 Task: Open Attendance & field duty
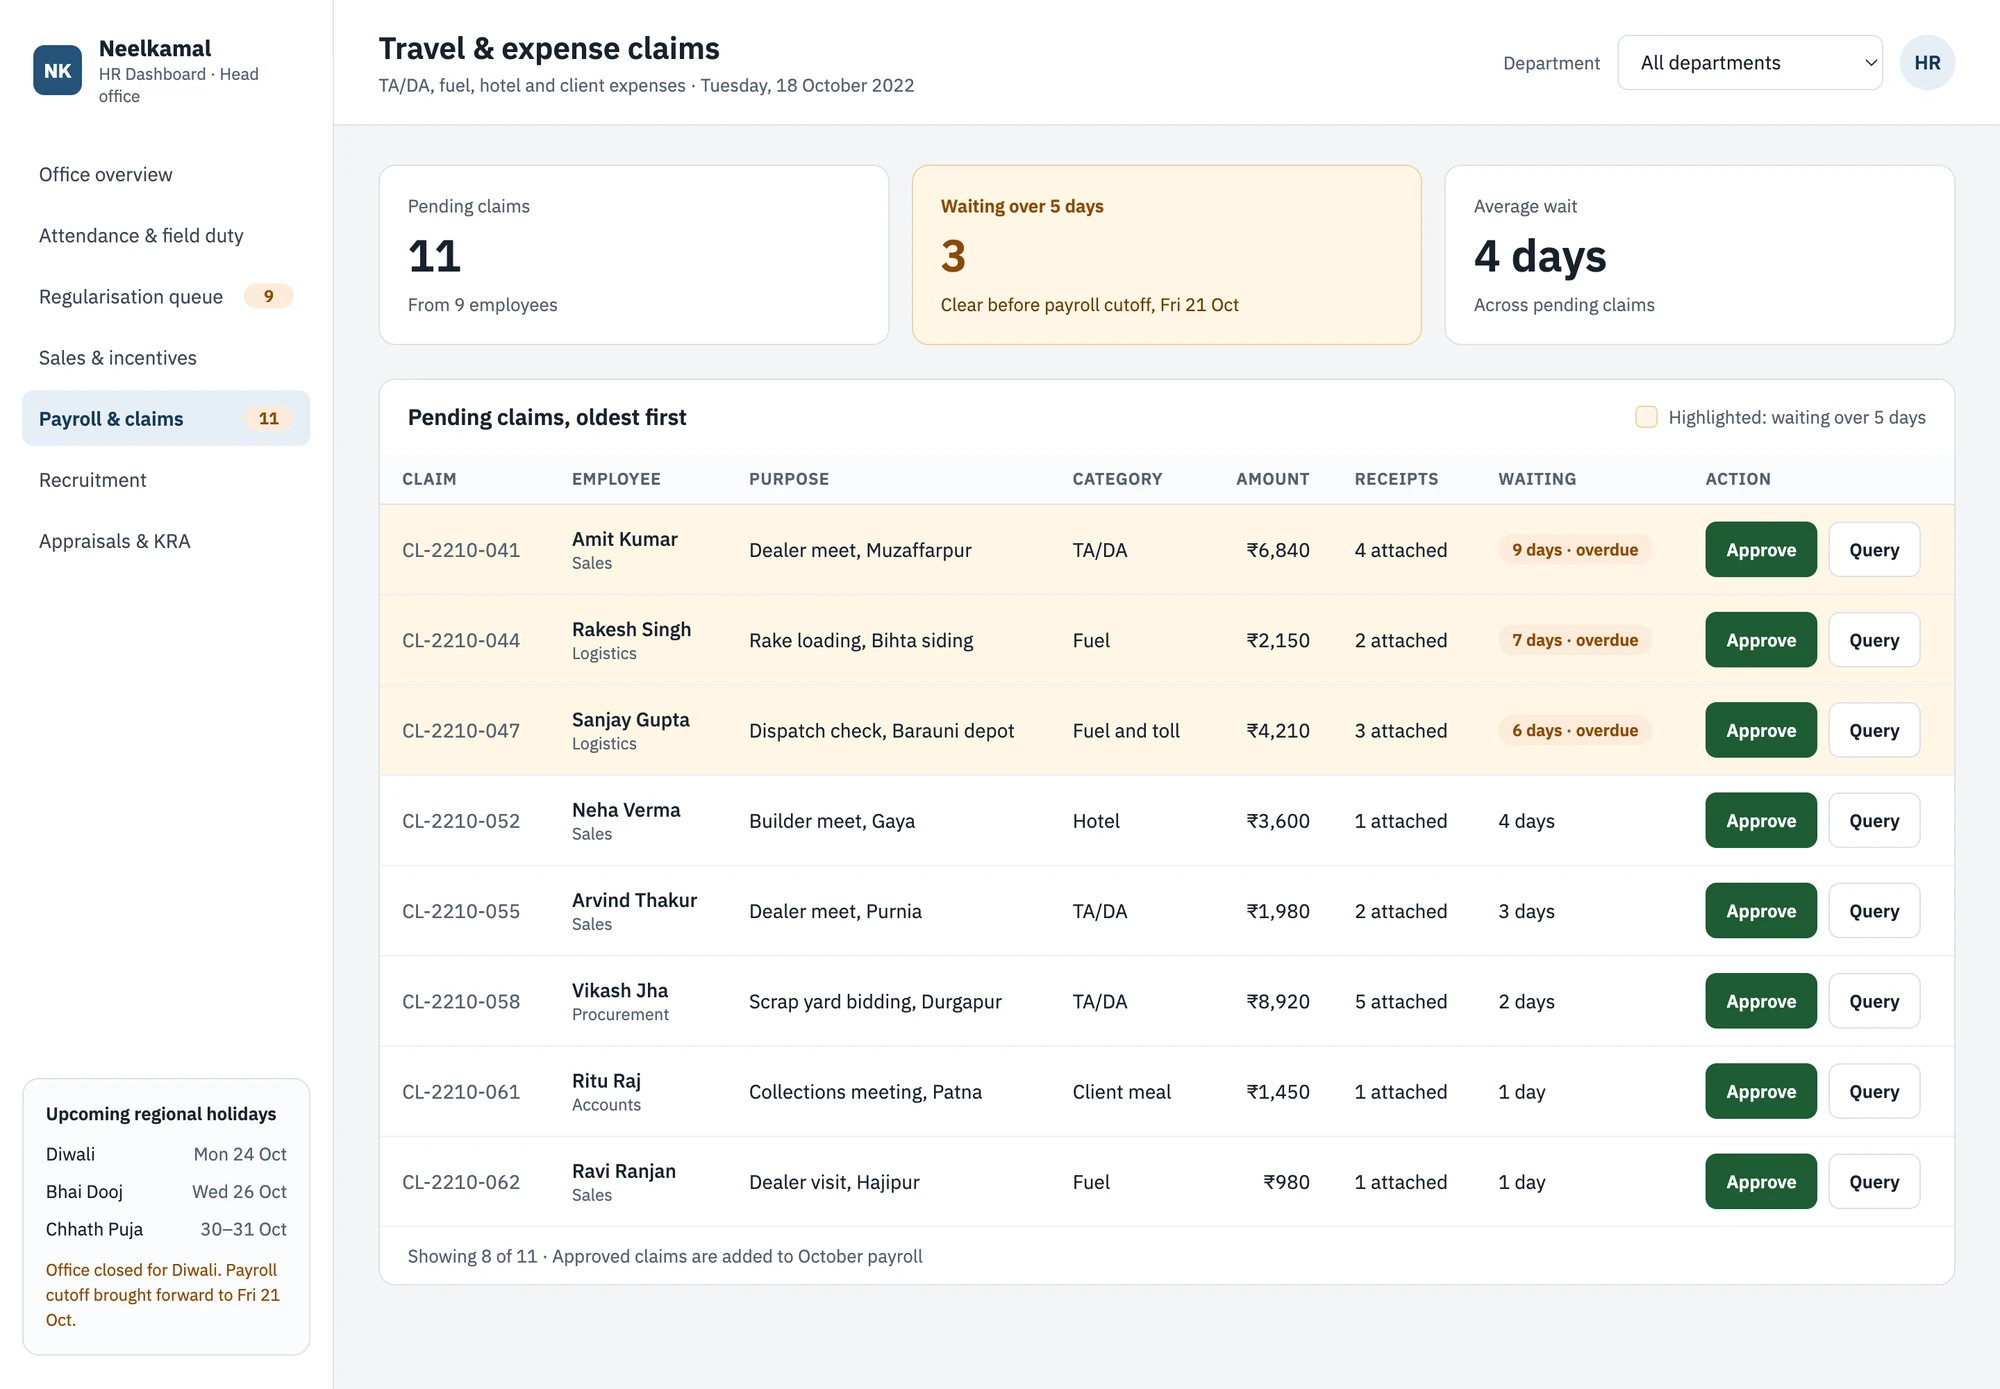pyautogui.click(x=166, y=235)
